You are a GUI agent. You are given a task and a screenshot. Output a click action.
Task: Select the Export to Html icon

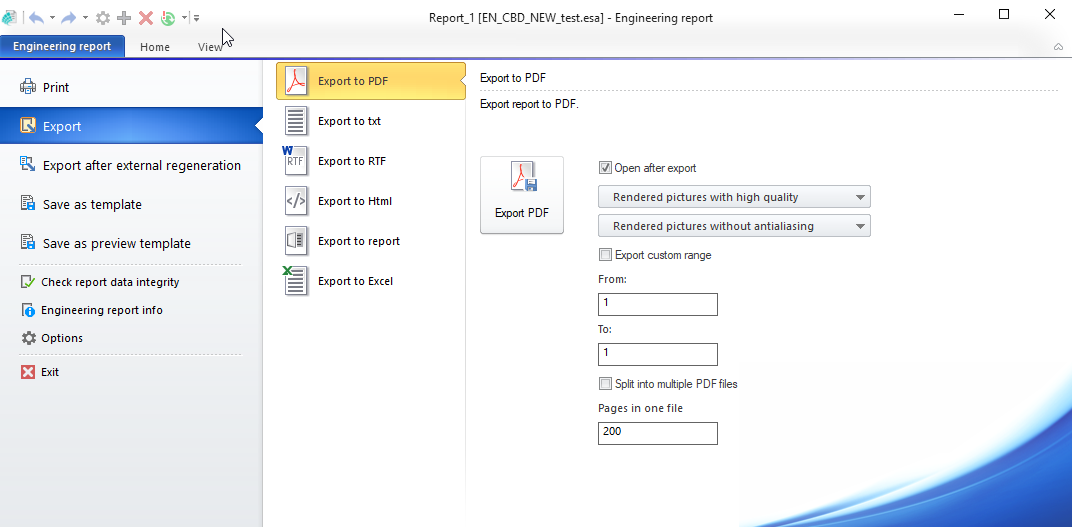(x=296, y=201)
